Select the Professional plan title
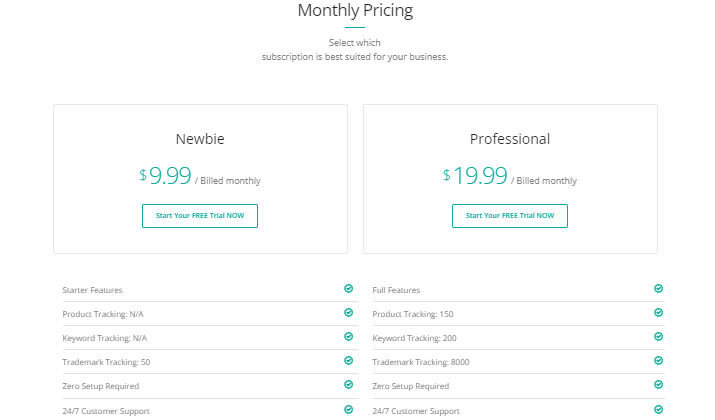The height and width of the screenshot is (420, 715). pos(510,139)
